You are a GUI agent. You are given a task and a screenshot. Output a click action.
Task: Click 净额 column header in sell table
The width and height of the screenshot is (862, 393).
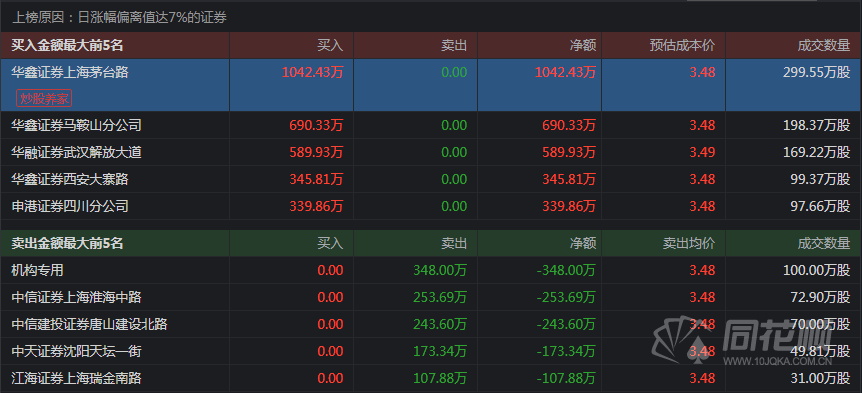583,243
